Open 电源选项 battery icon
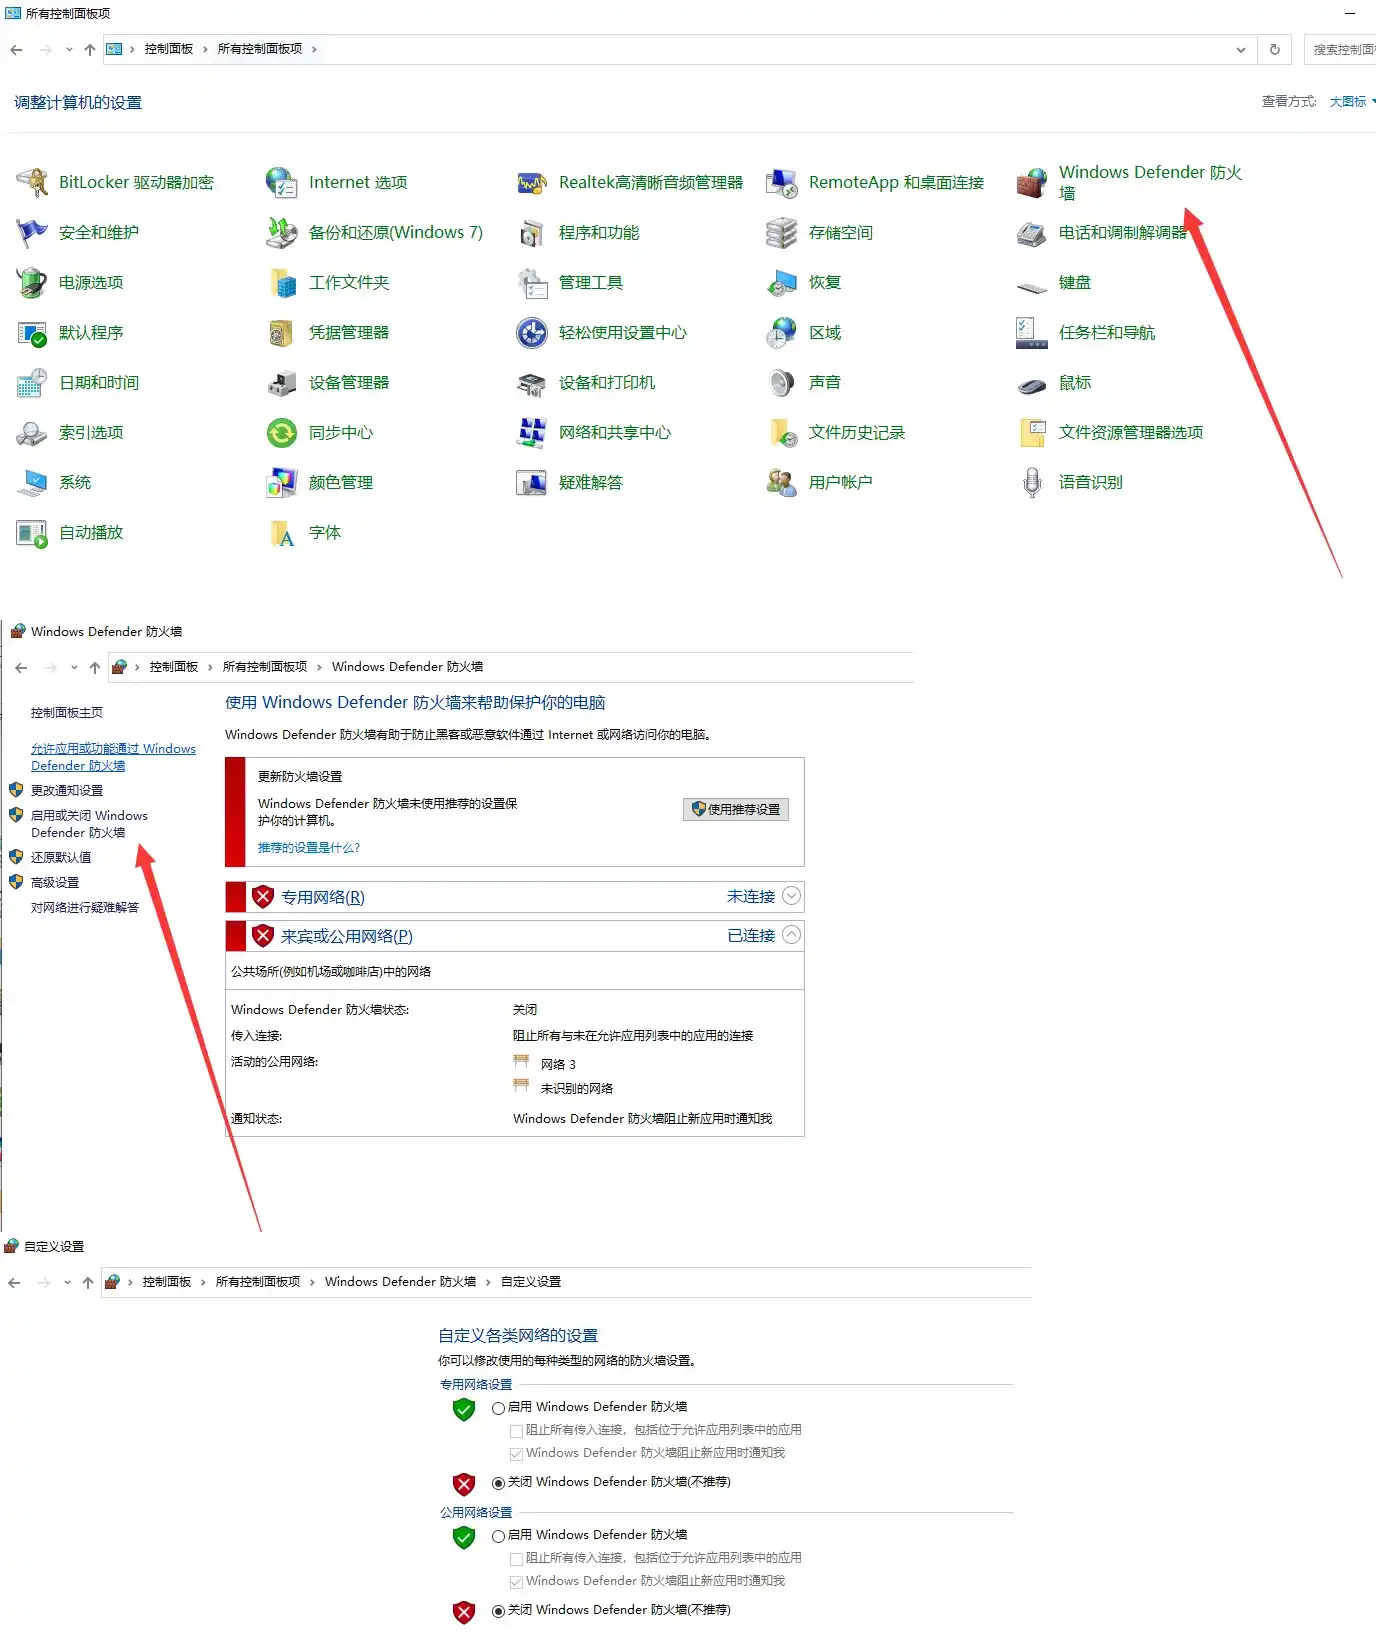The width and height of the screenshot is (1376, 1652). [x=32, y=283]
